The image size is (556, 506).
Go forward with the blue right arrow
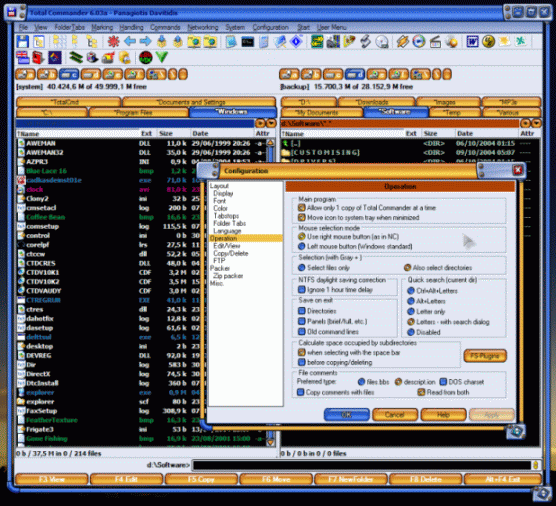coord(145,41)
